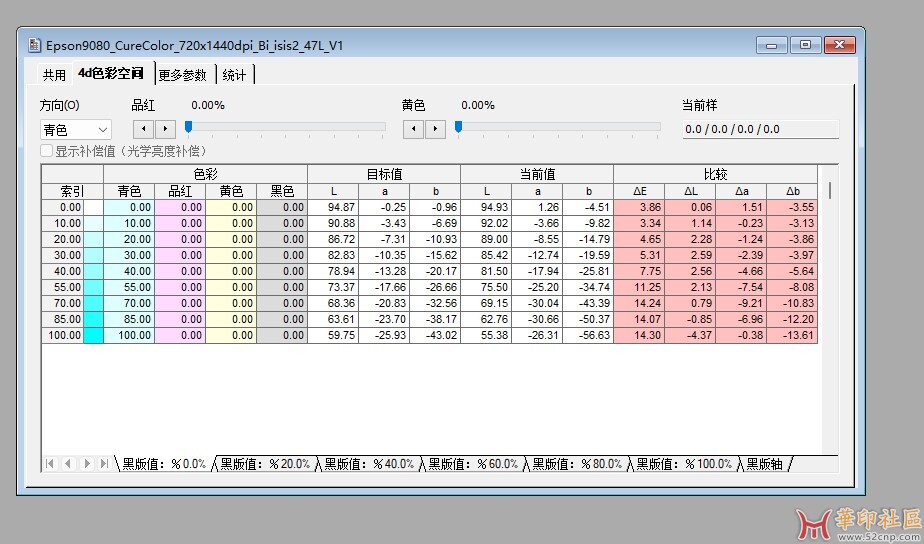Click the Δb column header
924x544 pixels.
[793, 192]
